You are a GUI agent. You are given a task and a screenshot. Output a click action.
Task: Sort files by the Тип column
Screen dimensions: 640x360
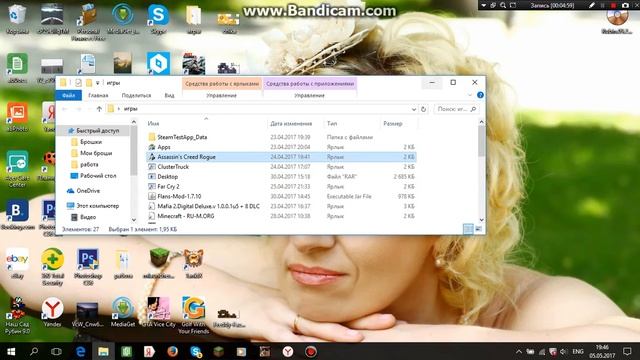332,123
